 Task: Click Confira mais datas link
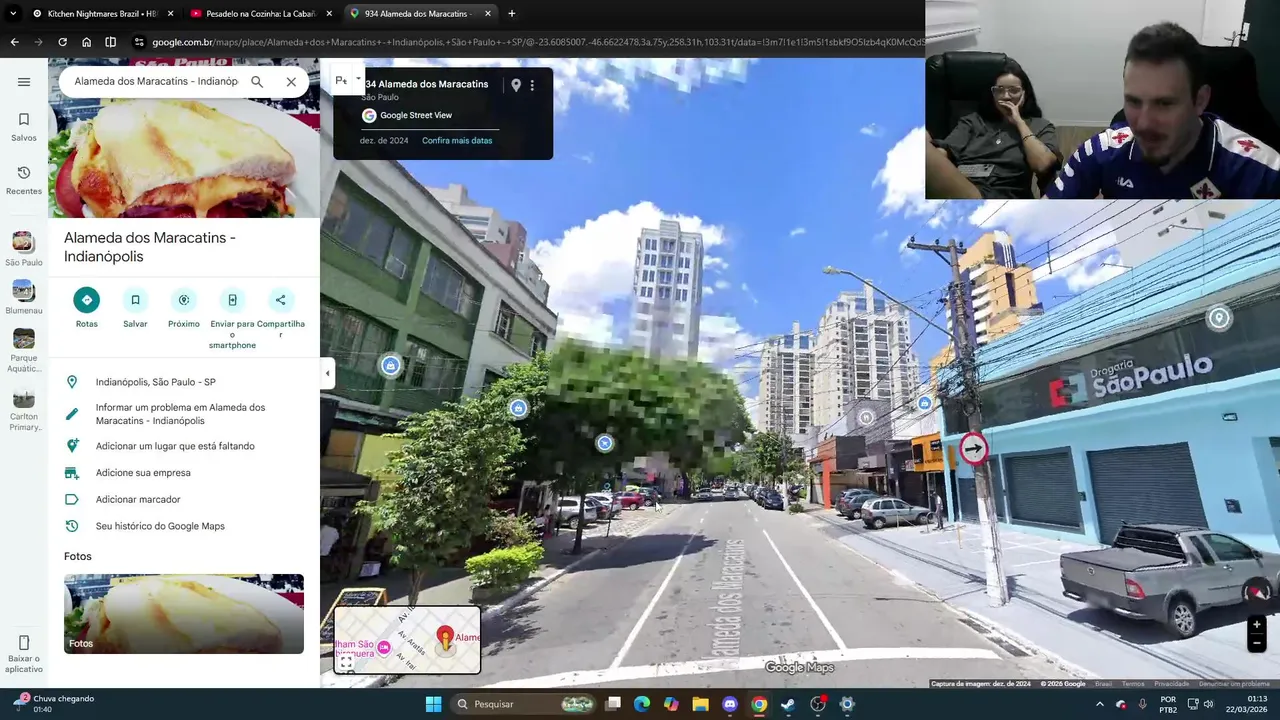click(457, 141)
